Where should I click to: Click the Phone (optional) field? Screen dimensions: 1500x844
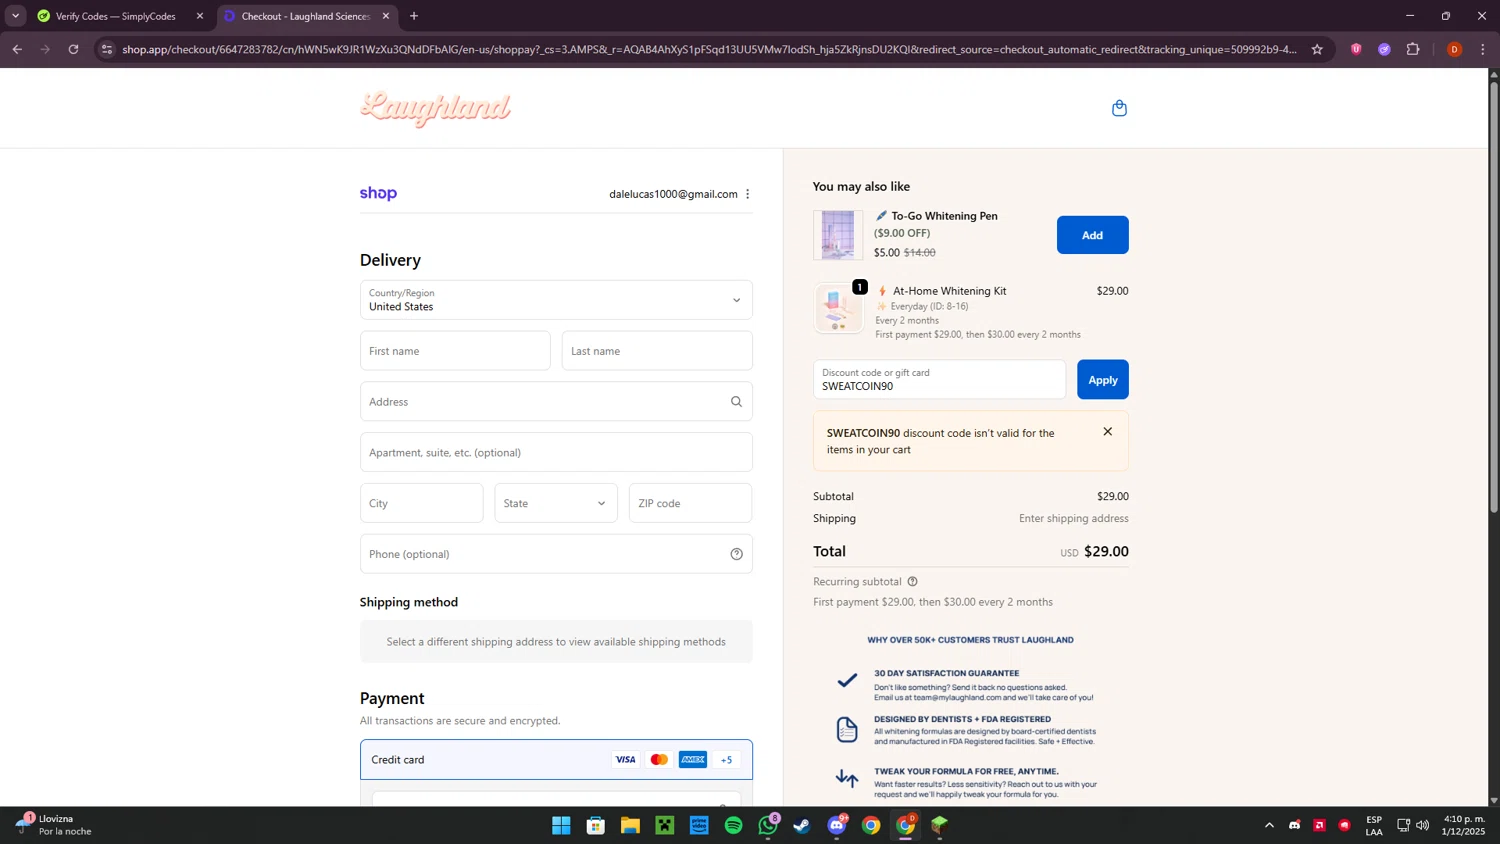click(556, 554)
